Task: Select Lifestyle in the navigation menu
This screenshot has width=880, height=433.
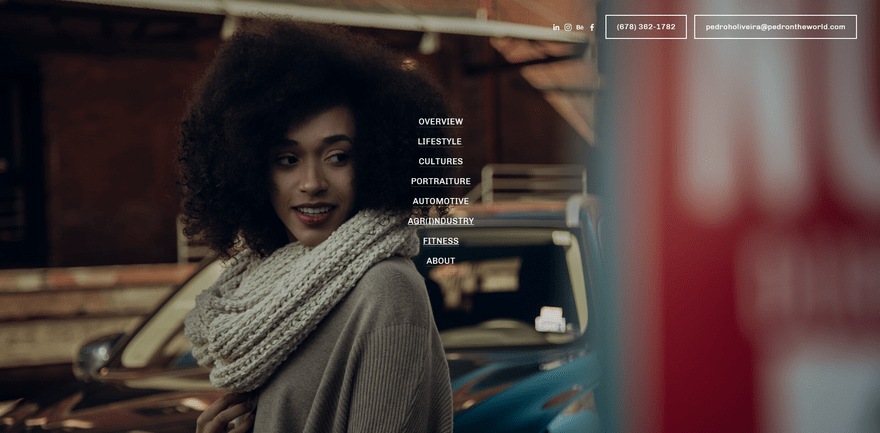Action: tap(440, 142)
